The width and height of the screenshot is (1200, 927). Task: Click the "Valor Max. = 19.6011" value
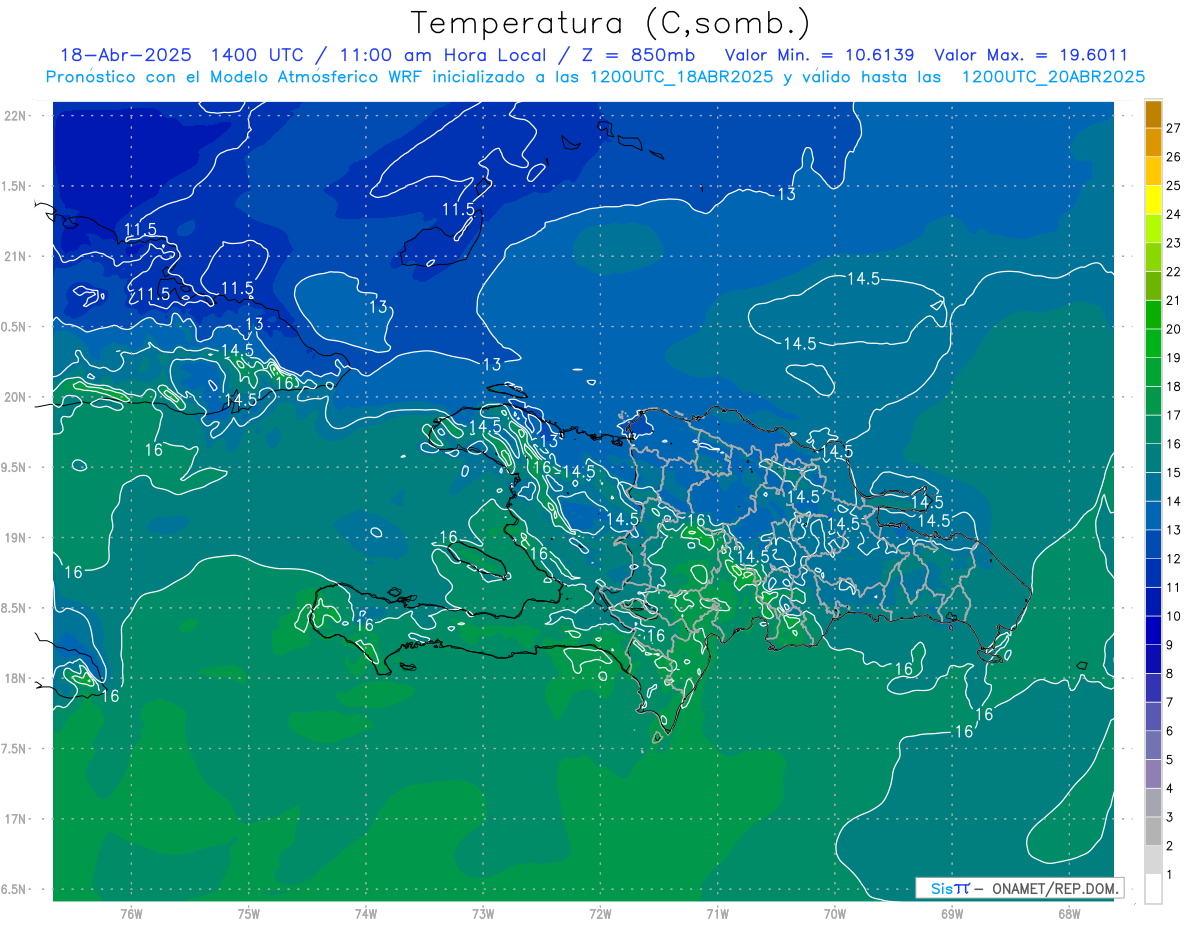pyautogui.click(x=1030, y=55)
